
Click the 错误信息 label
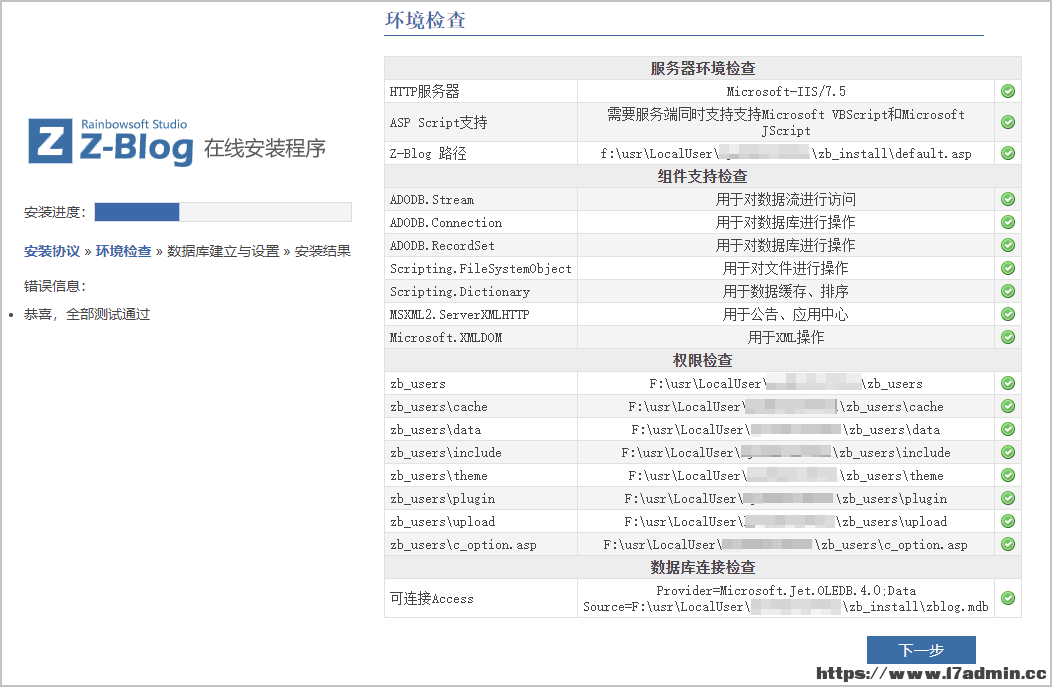click(x=55, y=286)
